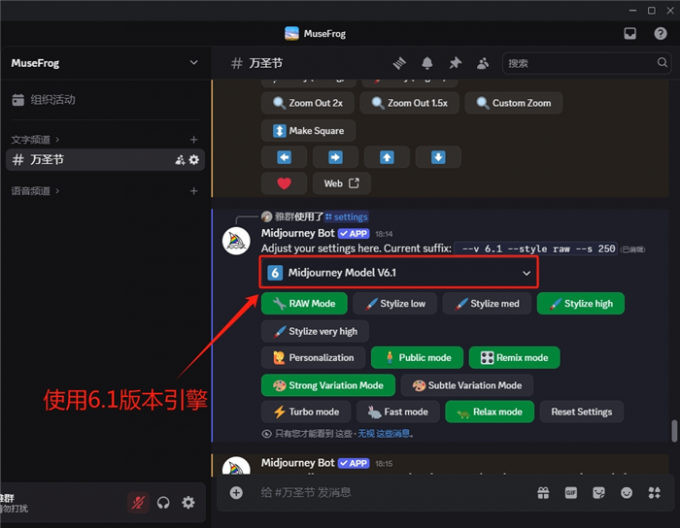Select the 万圣节 channel
Image resolution: width=680 pixels, height=528 pixels.
tap(105, 160)
